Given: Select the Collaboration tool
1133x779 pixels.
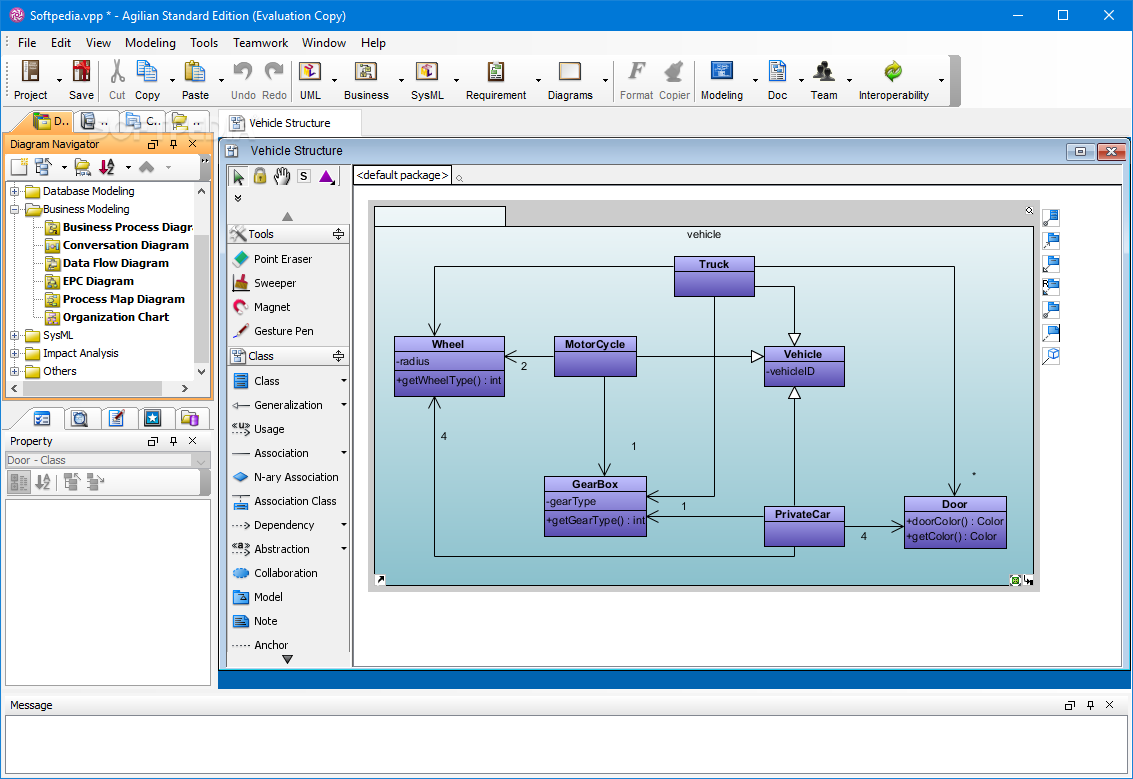Looking at the screenshot, I should pos(285,573).
